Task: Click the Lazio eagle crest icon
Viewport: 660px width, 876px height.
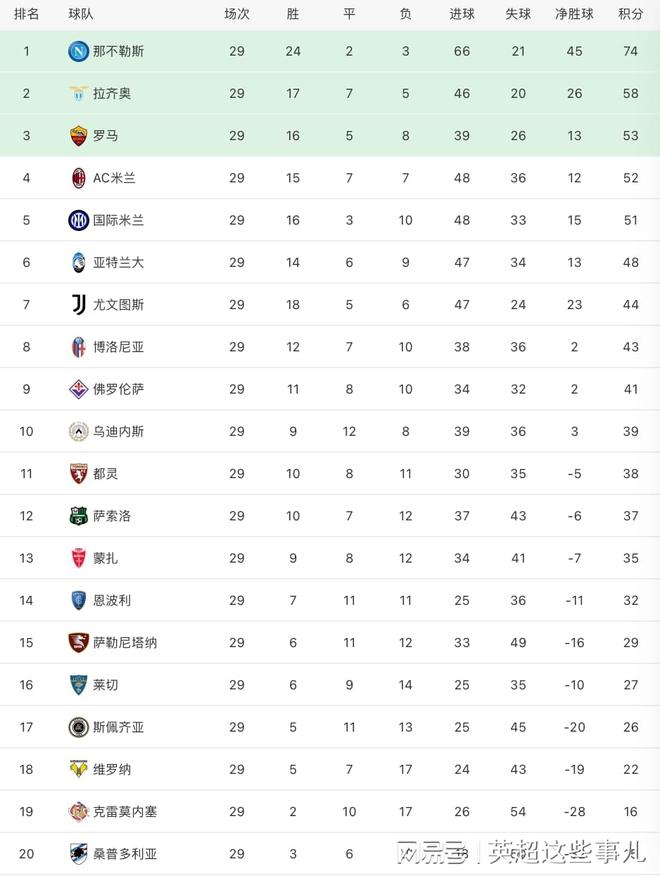Action: pyautogui.click(x=78, y=93)
